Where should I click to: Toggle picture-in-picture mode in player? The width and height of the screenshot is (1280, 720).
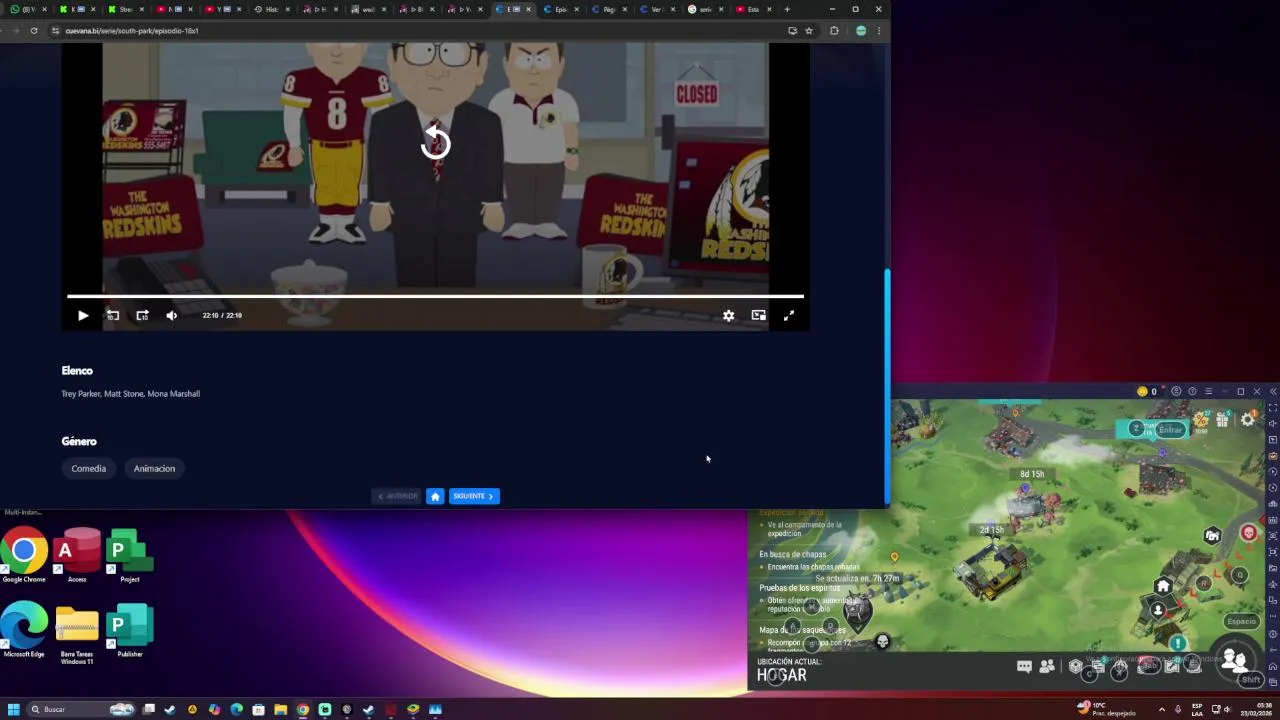759,315
